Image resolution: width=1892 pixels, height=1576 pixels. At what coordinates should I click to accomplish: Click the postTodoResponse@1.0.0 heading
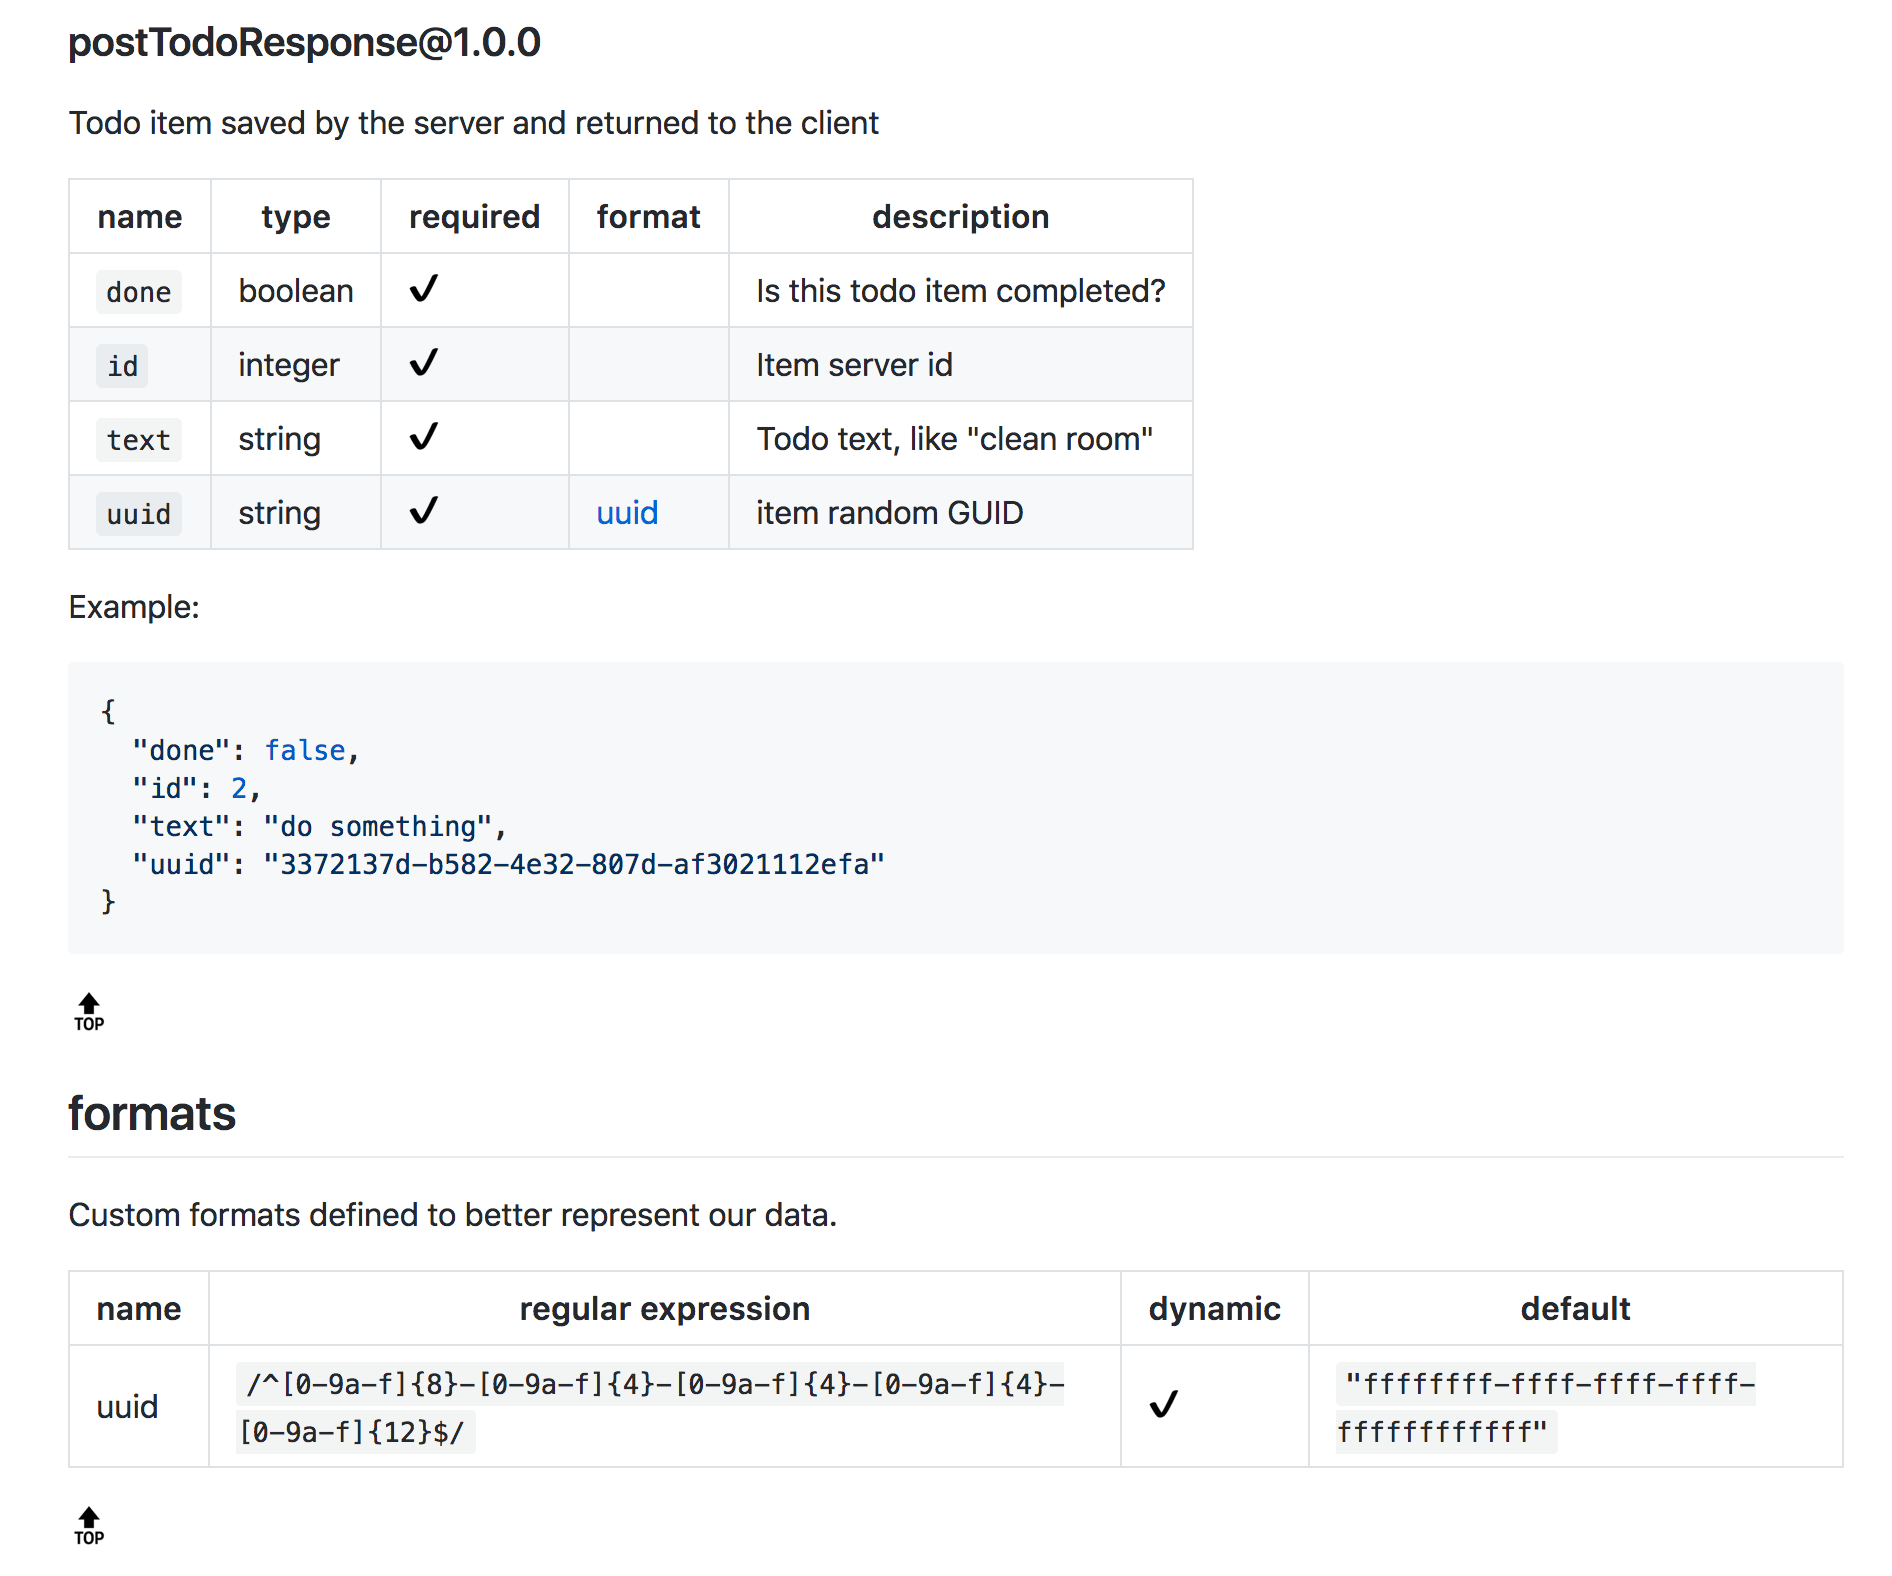[x=304, y=42]
